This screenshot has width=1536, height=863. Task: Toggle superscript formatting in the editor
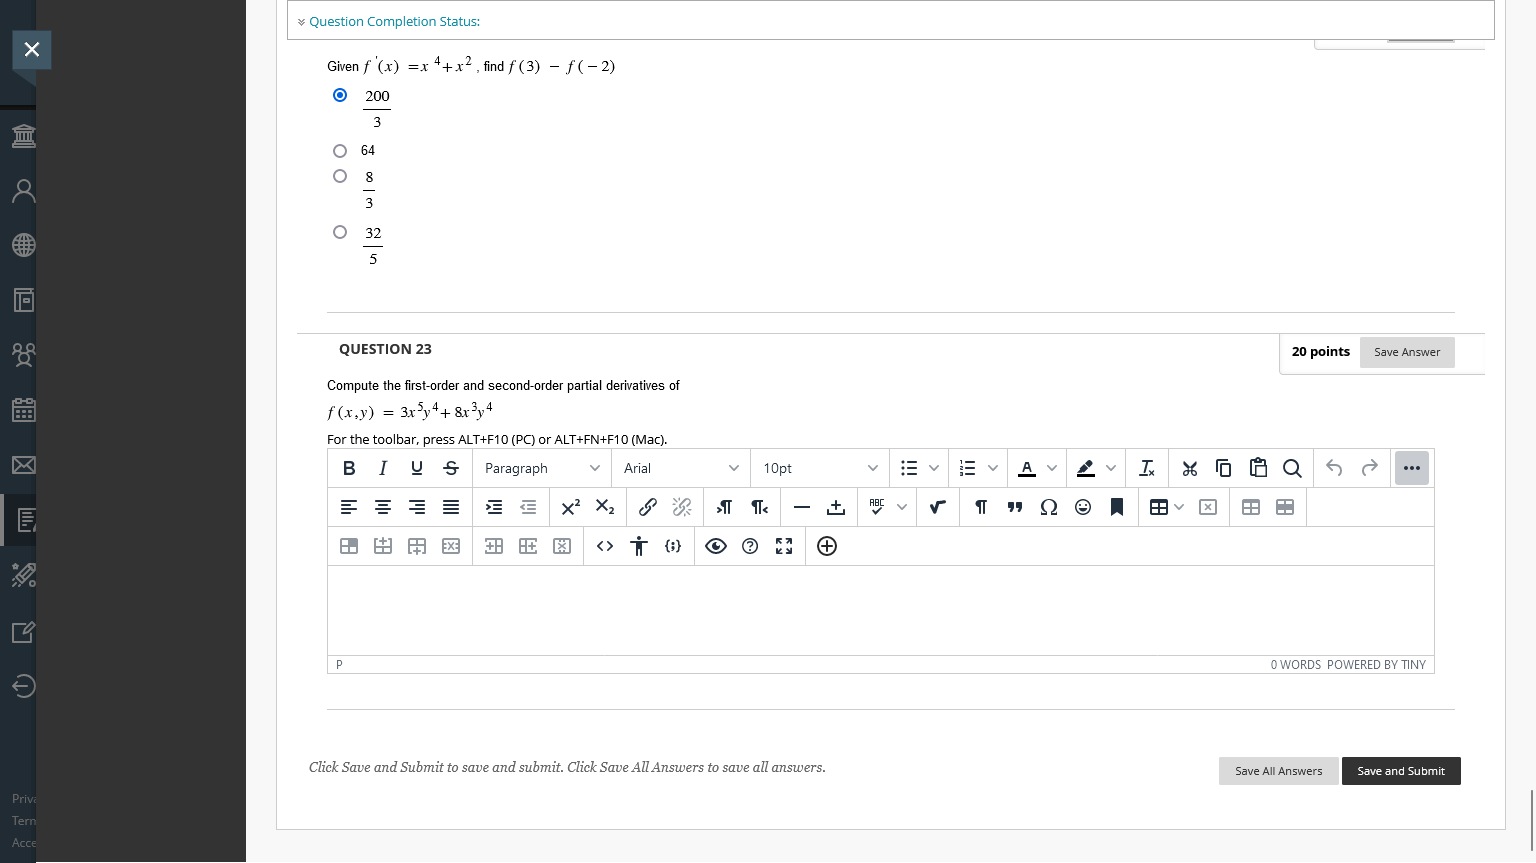coord(570,507)
